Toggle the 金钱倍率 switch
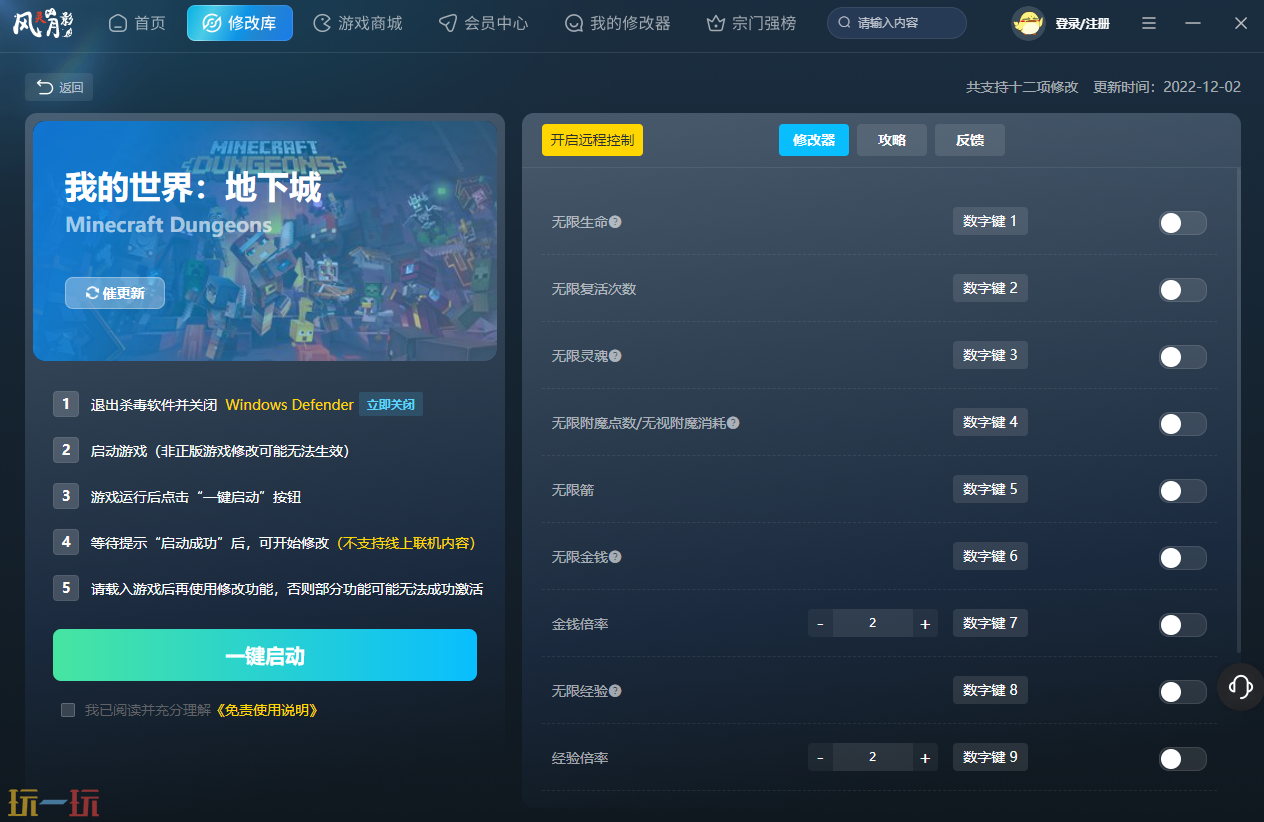The height and width of the screenshot is (822, 1264). tap(1182, 625)
